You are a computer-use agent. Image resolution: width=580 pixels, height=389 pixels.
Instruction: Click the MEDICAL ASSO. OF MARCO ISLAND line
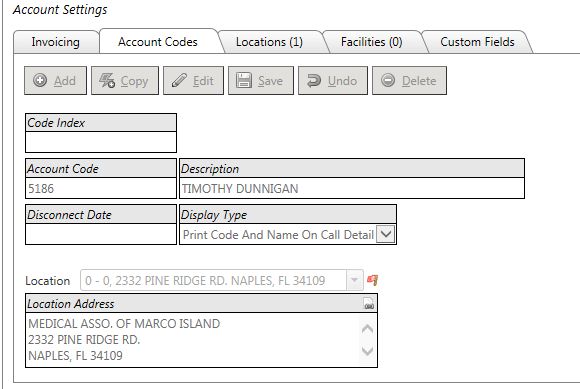tap(124, 324)
